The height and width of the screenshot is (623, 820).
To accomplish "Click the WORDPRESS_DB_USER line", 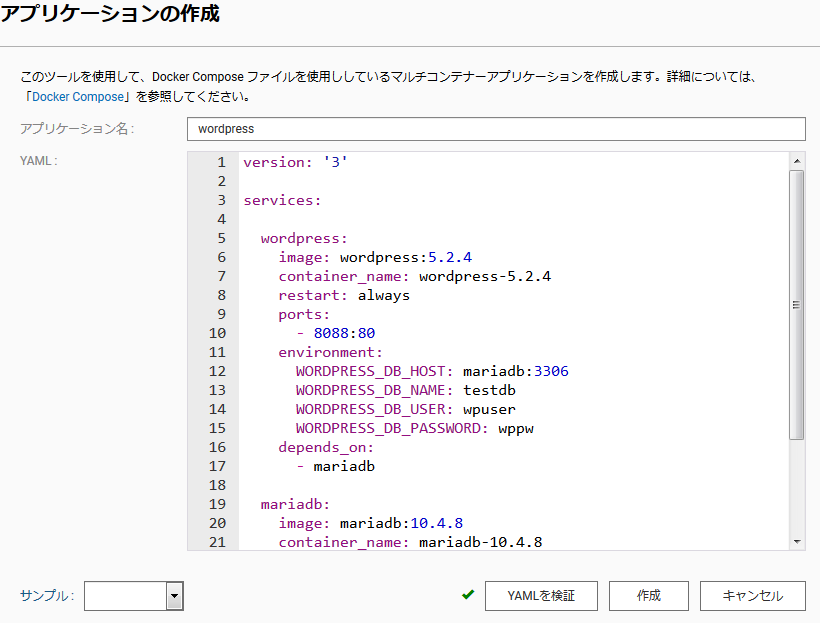I will pyautogui.click(x=406, y=409).
